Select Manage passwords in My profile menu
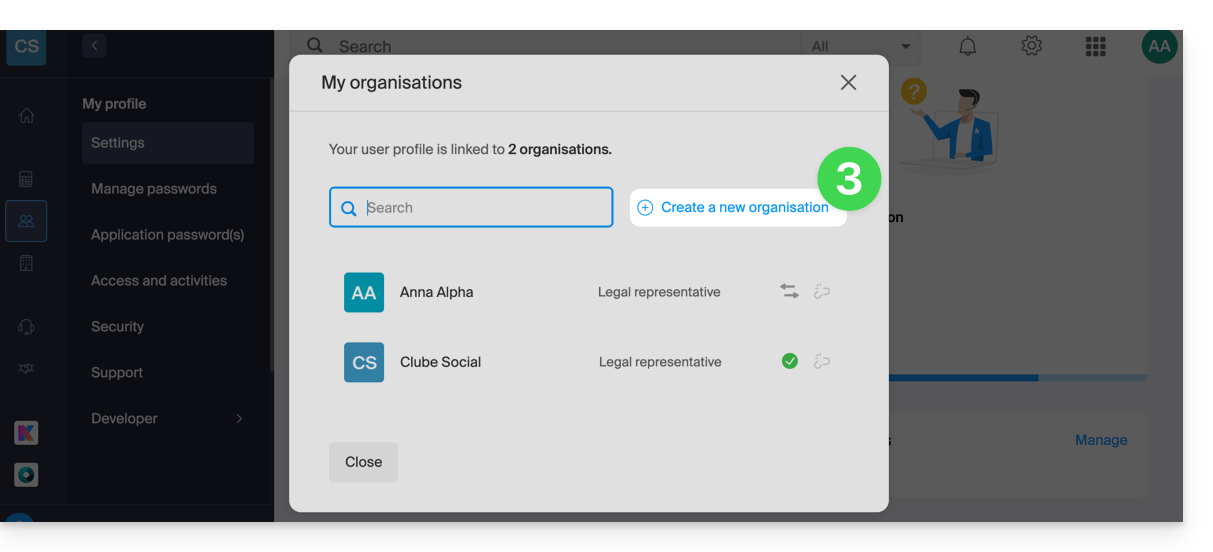This screenshot has width=1213, height=552. 154,189
